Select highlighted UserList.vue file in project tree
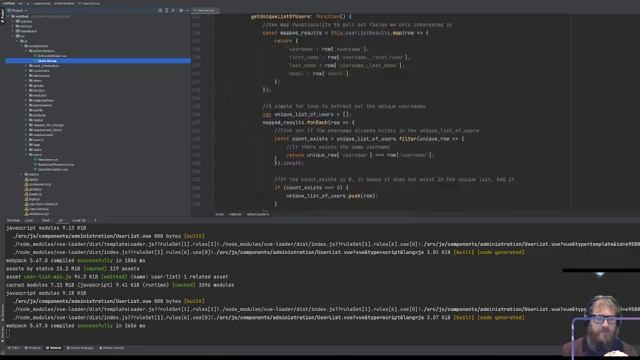The width and height of the screenshot is (640, 360). tap(98, 61)
